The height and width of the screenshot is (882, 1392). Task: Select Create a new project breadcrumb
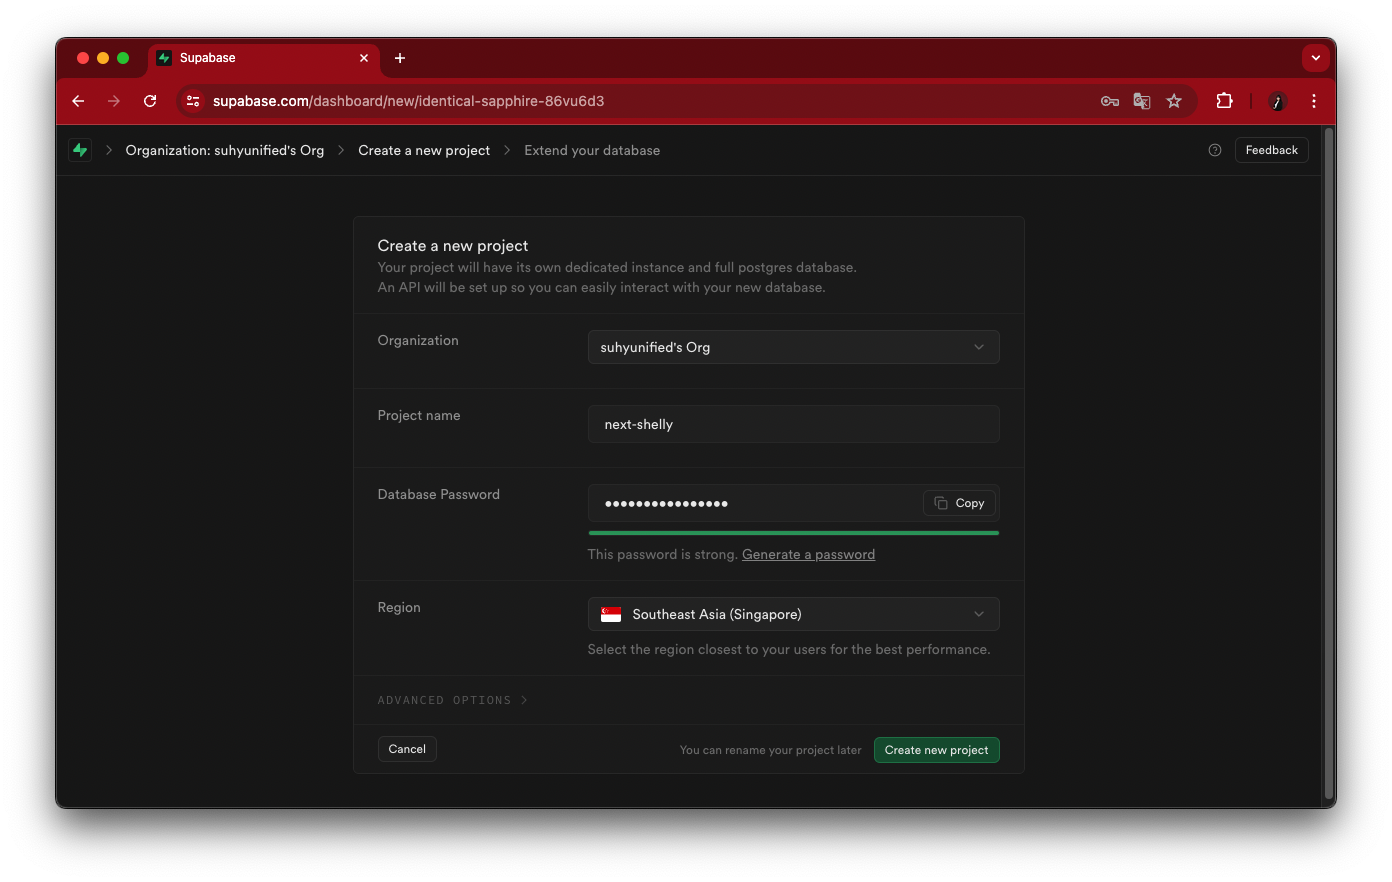tap(424, 150)
